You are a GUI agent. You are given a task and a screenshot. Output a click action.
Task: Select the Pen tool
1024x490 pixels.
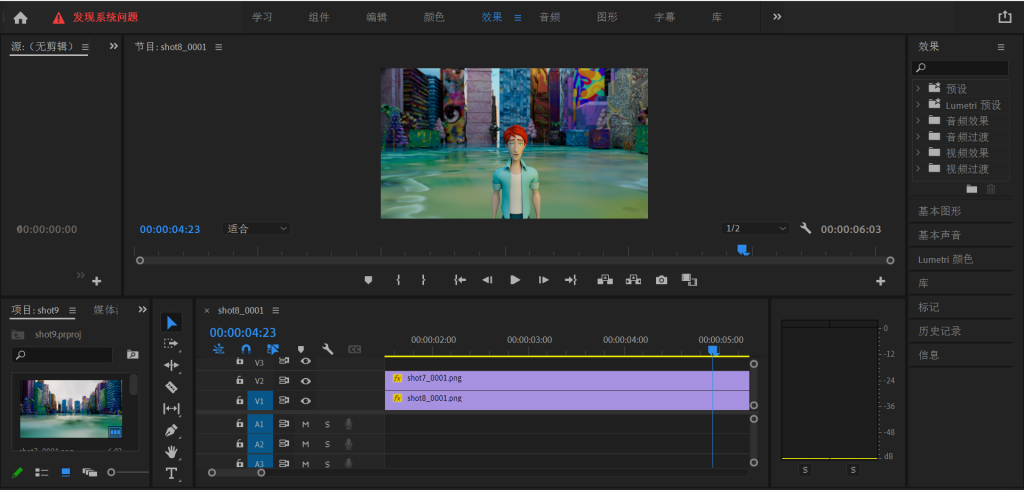pyautogui.click(x=171, y=431)
